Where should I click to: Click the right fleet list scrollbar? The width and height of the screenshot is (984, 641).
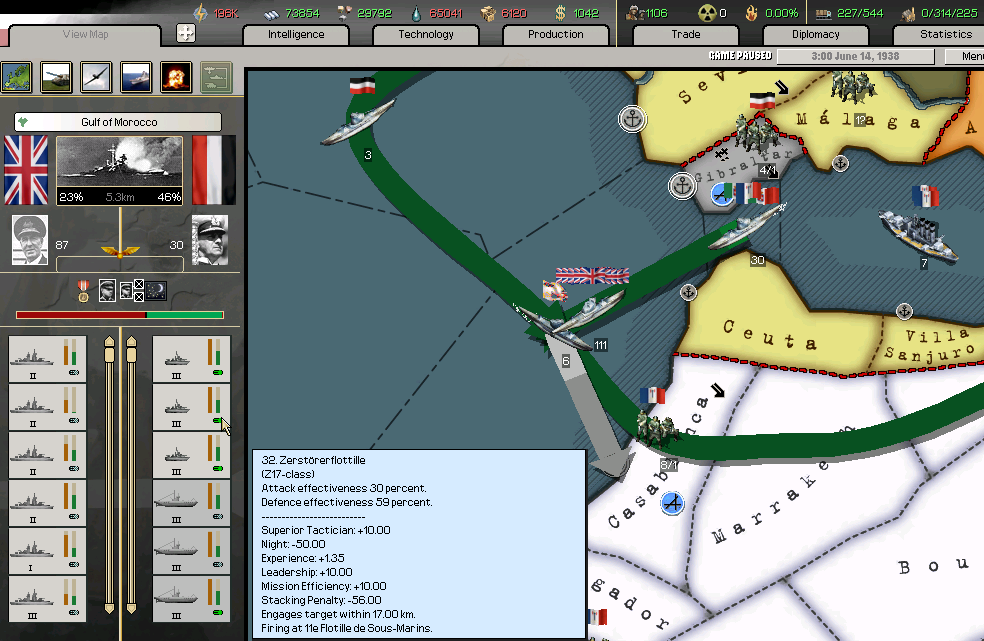pyautogui.click(x=130, y=475)
